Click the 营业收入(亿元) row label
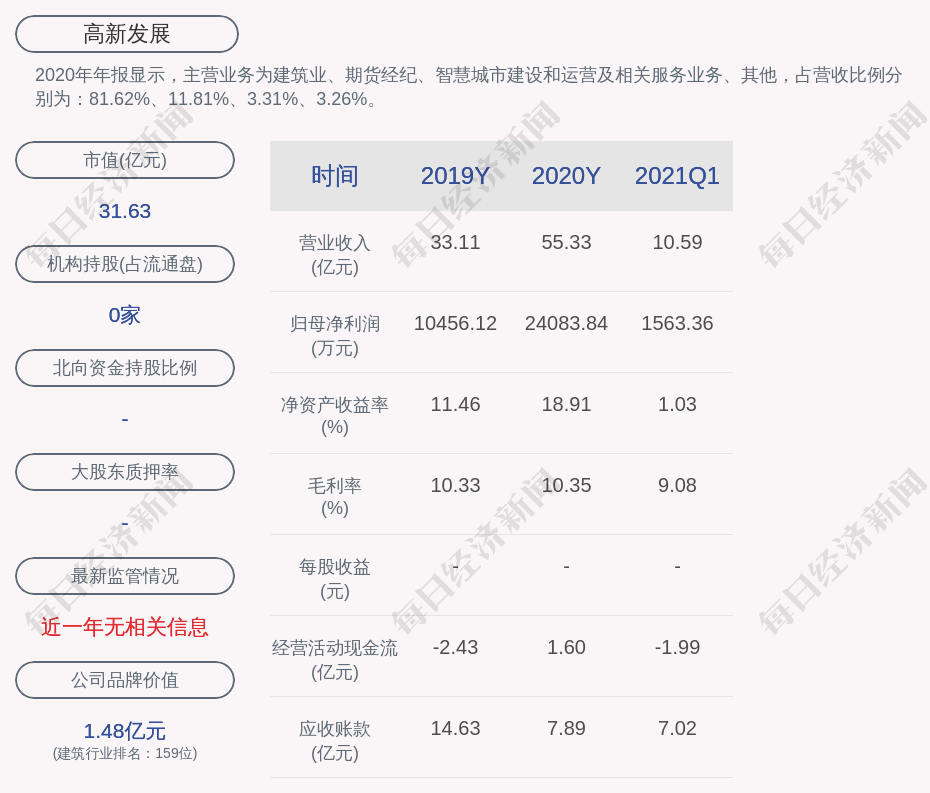Viewport: 930px width, 793px height. [x=335, y=254]
